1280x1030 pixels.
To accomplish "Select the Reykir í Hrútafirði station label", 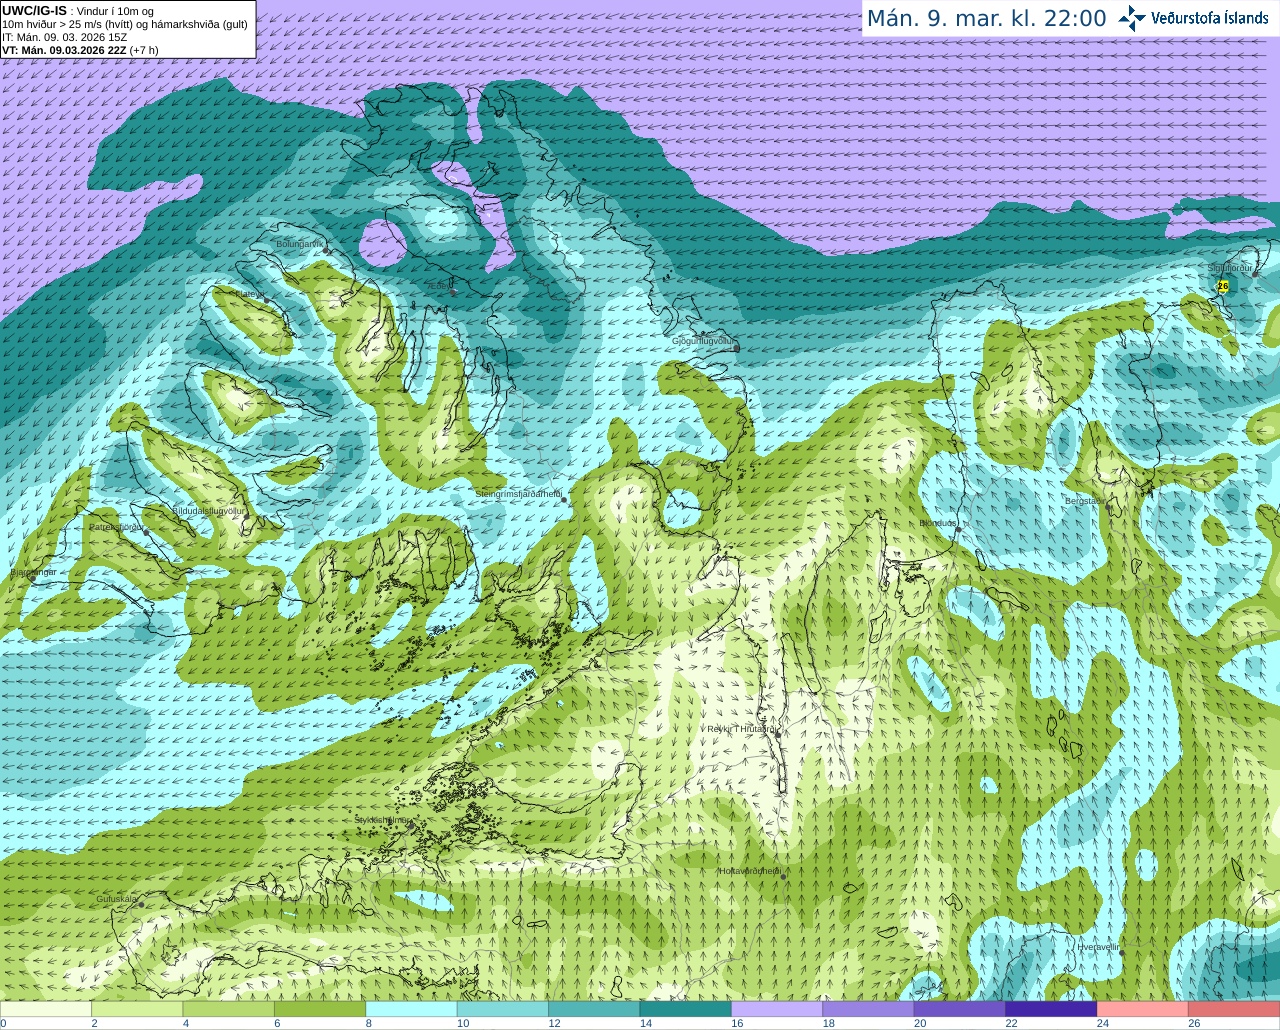I will [741, 729].
